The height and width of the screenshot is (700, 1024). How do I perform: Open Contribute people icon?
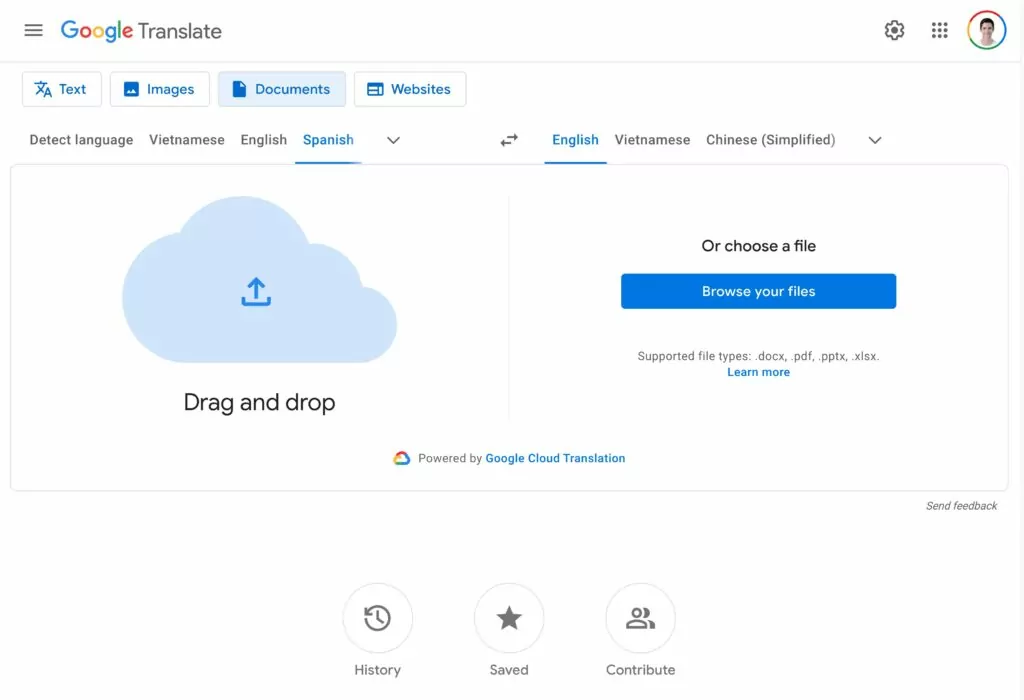pyautogui.click(x=640, y=618)
